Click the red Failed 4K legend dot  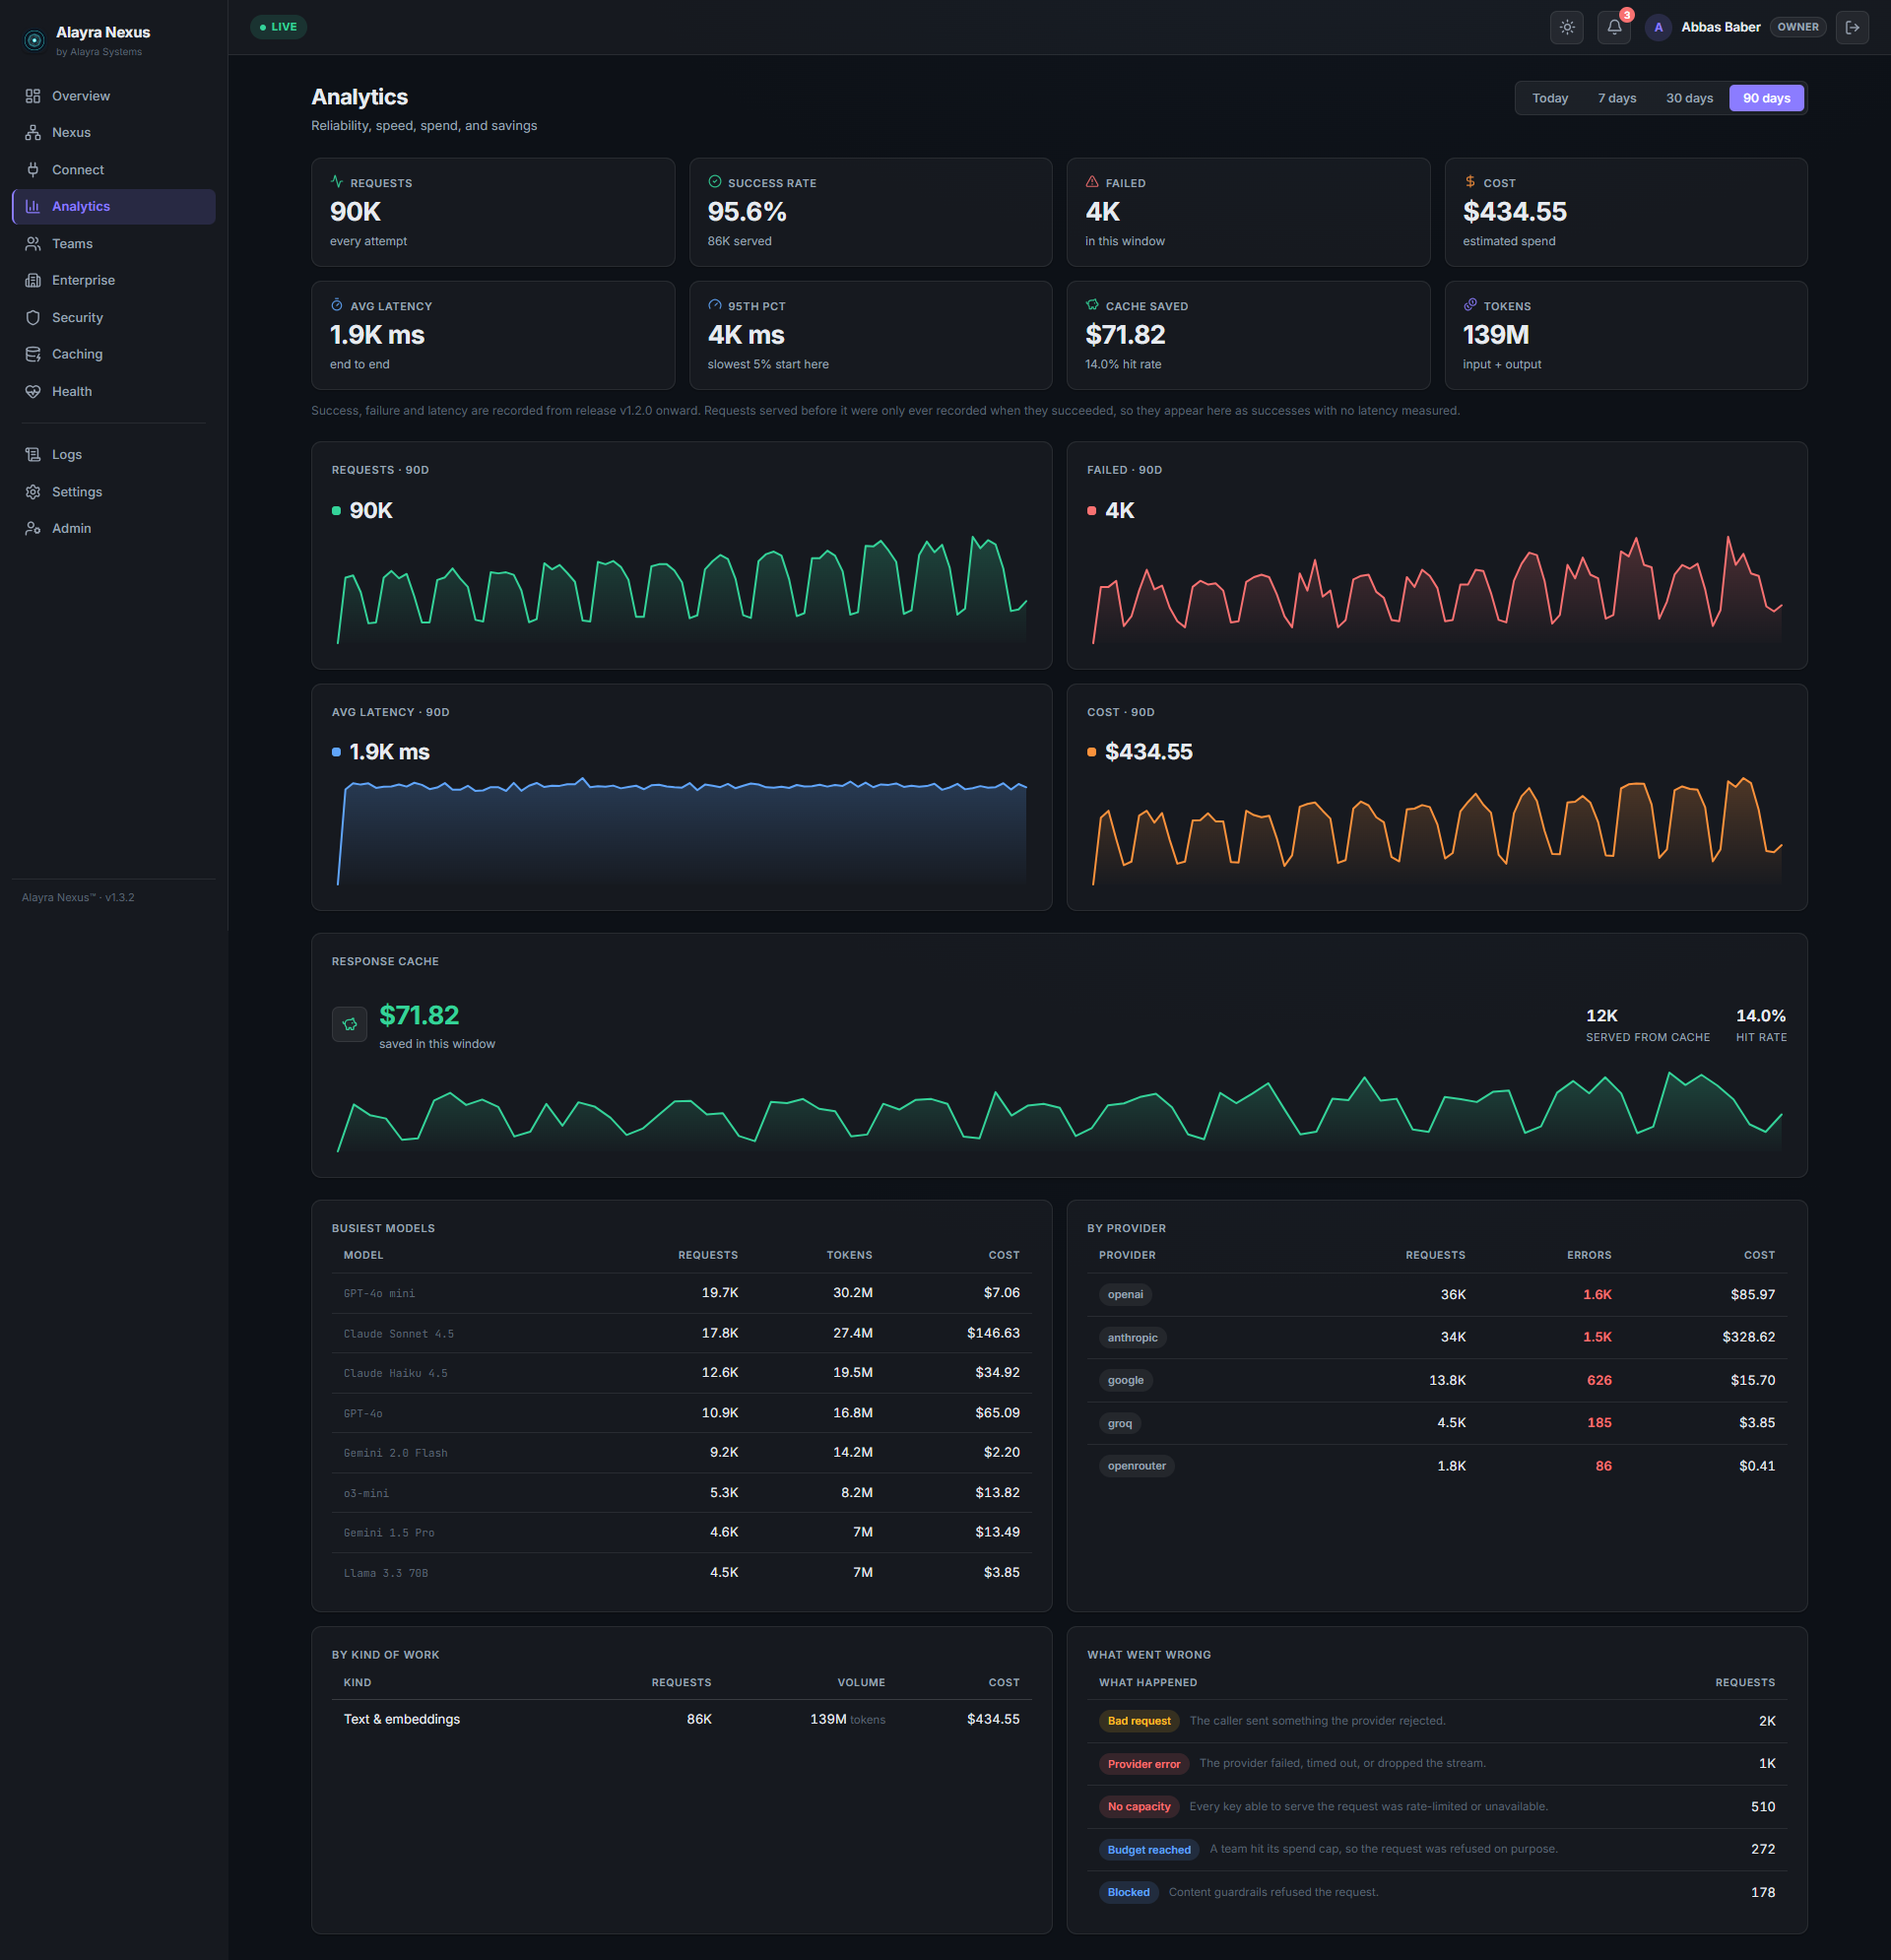pyautogui.click(x=1091, y=511)
